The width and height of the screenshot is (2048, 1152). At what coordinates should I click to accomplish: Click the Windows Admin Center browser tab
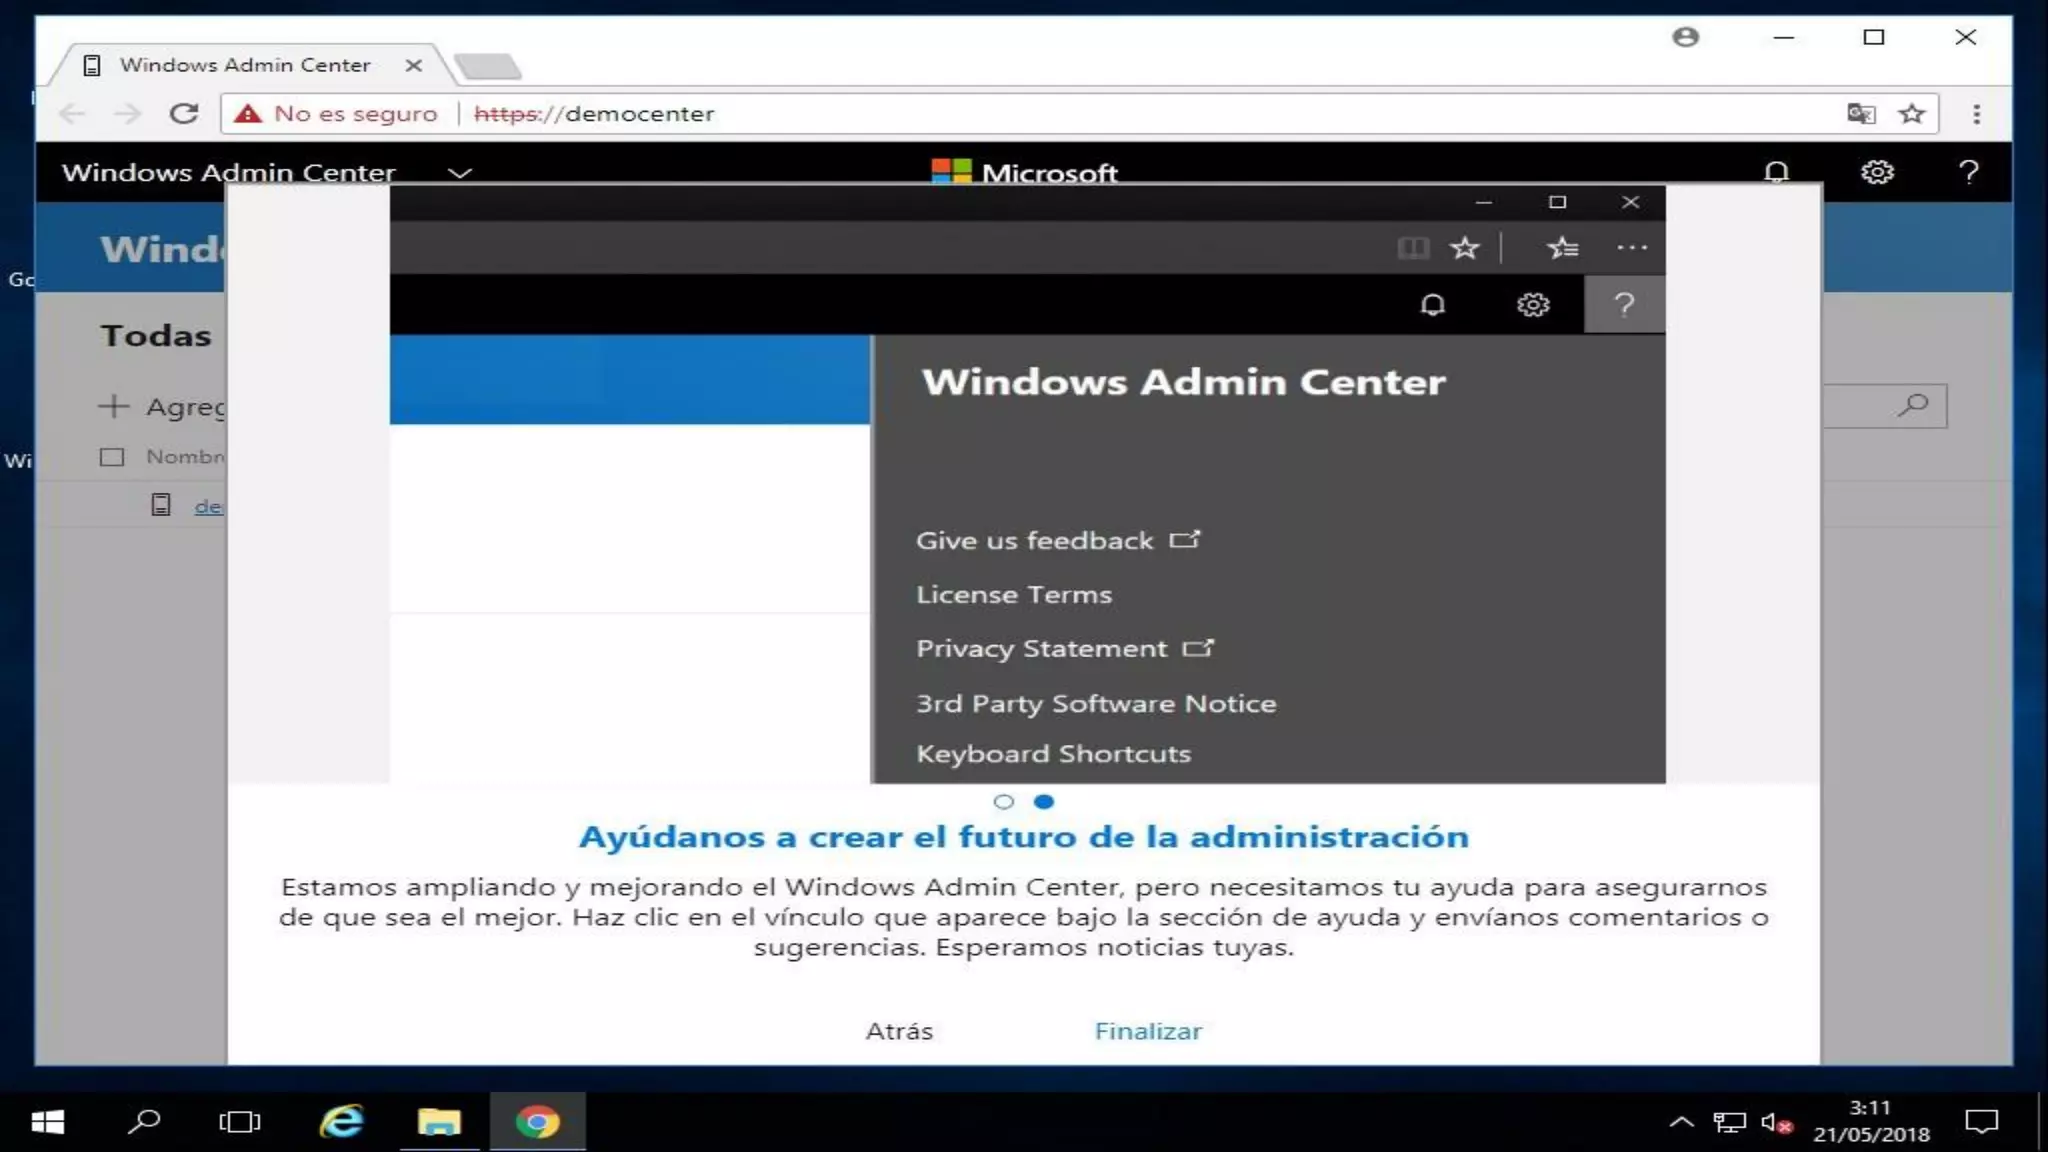click(245, 65)
